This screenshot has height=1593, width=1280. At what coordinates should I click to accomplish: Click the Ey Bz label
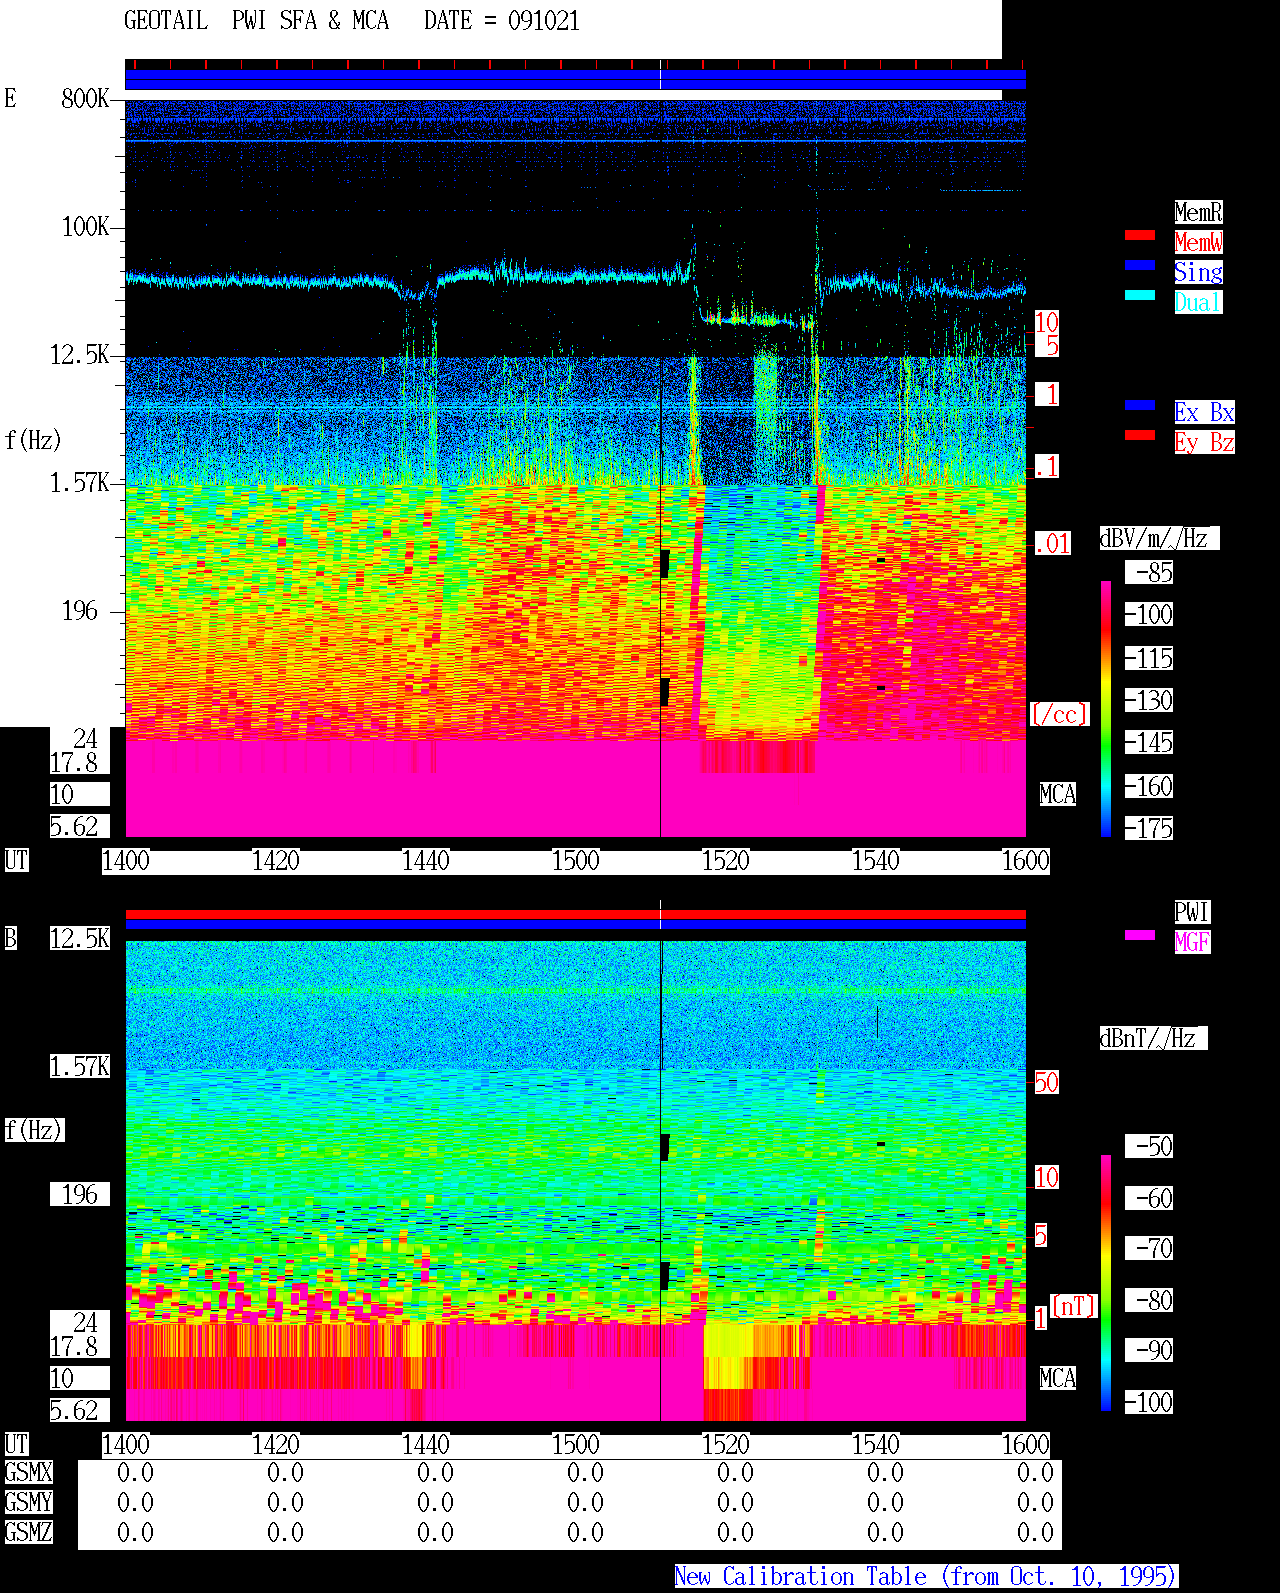point(1204,442)
